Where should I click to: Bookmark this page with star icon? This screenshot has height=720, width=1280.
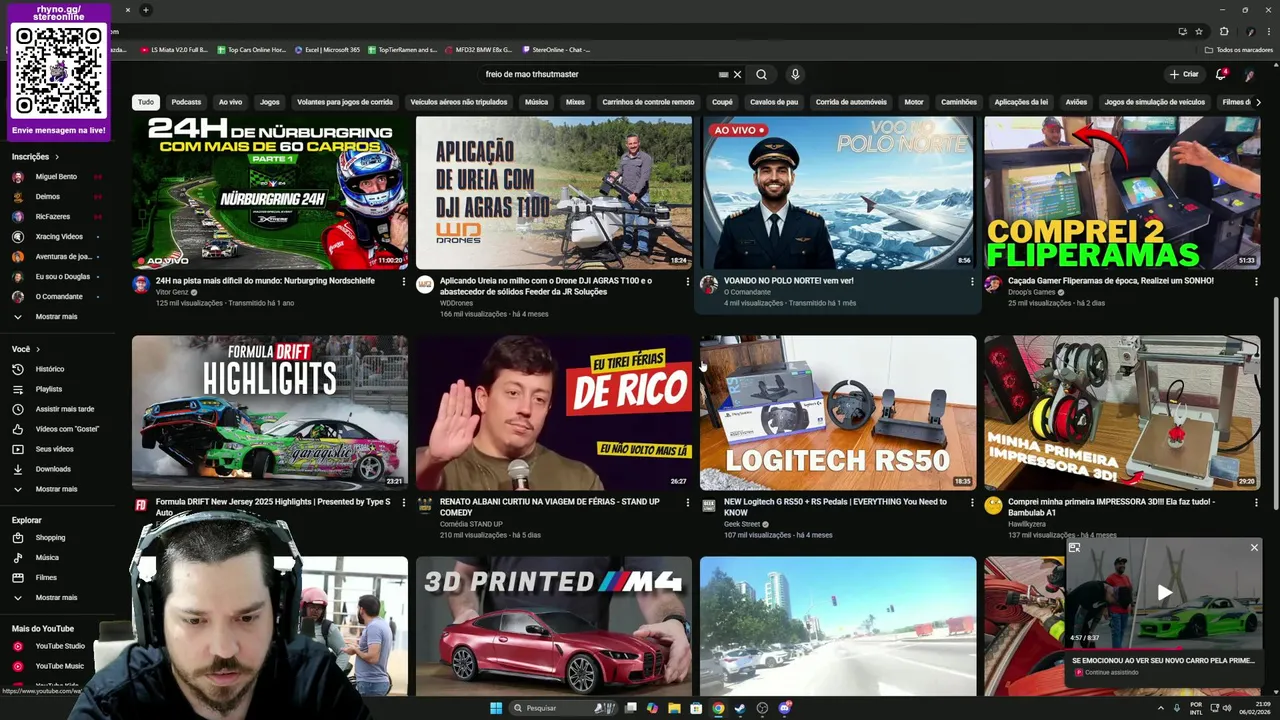tap(1199, 31)
